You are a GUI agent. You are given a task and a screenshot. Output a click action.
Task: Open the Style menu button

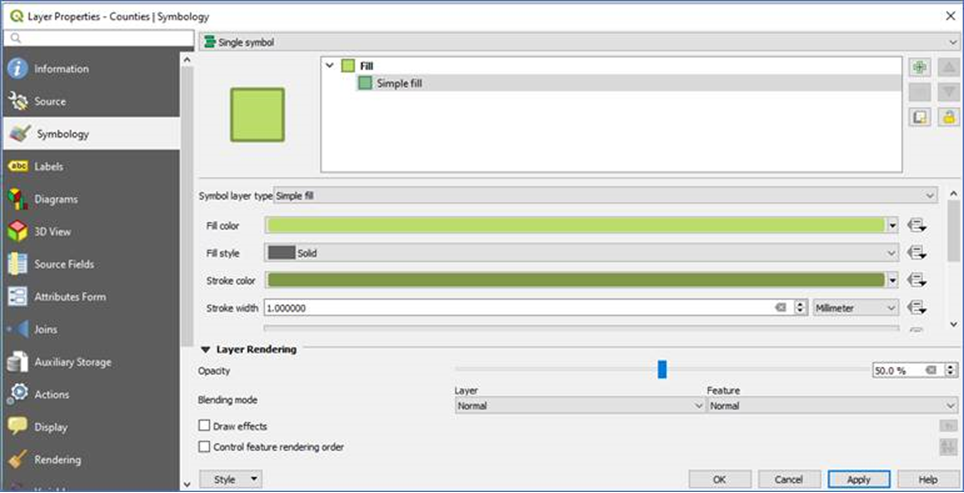point(231,479)
